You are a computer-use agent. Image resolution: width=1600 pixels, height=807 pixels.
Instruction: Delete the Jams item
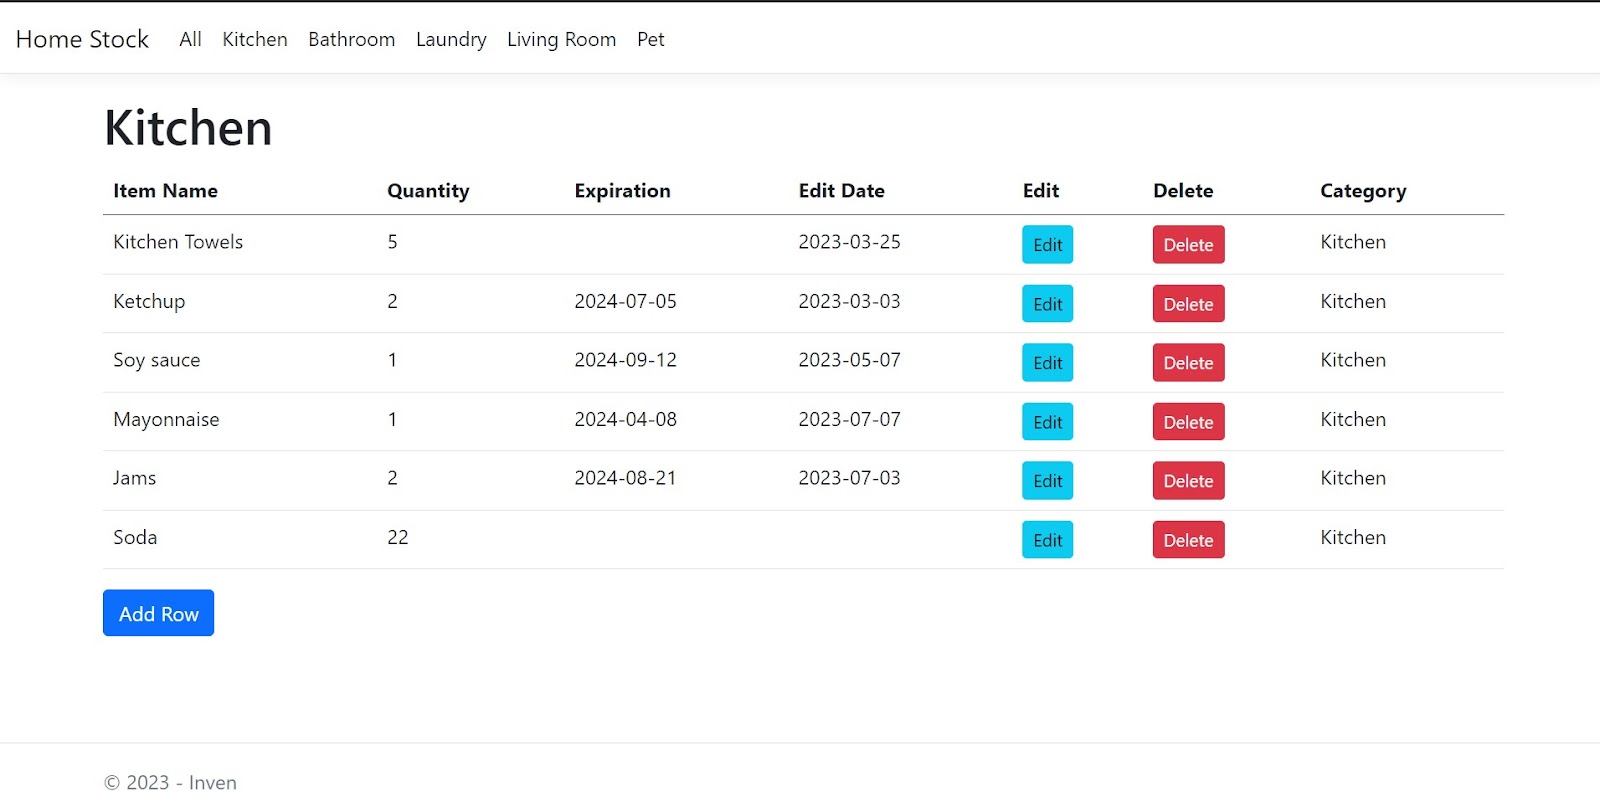[x=1188, y=481]
